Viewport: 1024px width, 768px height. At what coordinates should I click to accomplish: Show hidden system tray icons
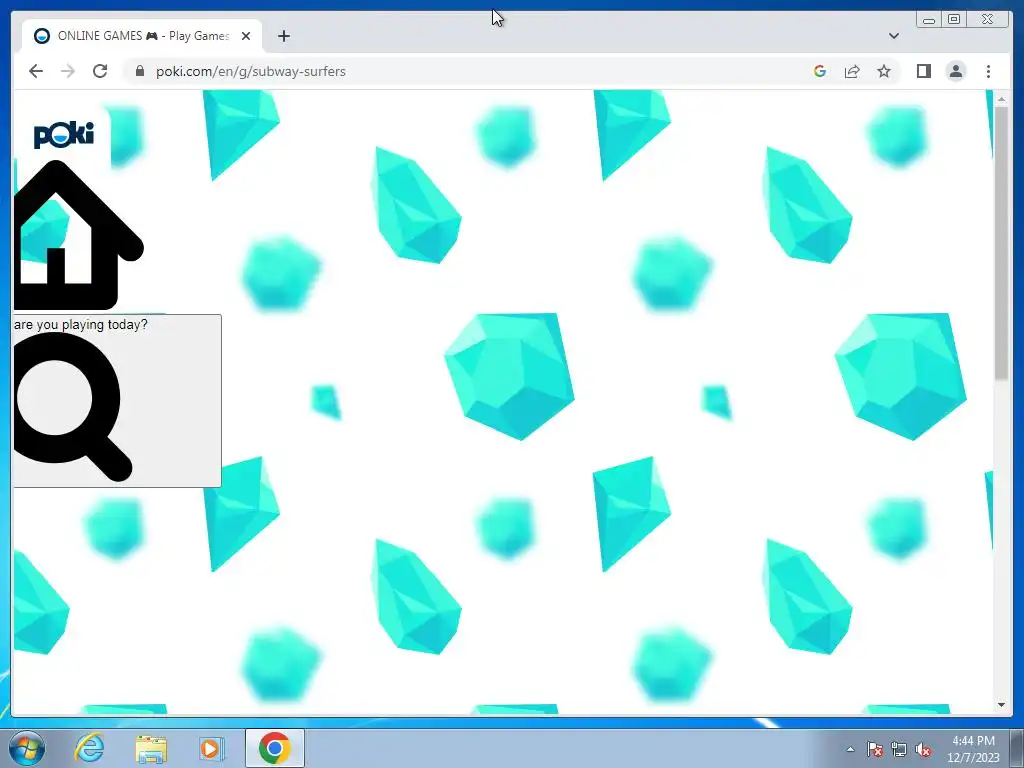click(850, 749)
